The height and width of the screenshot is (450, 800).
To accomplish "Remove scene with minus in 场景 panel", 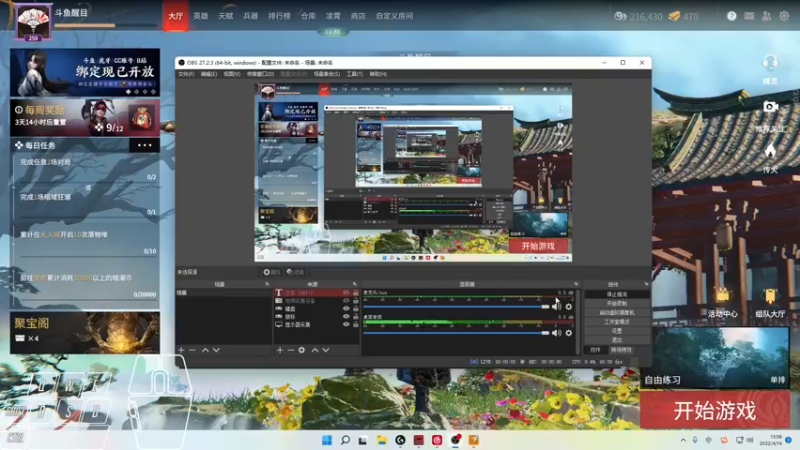I will point(192,350).
